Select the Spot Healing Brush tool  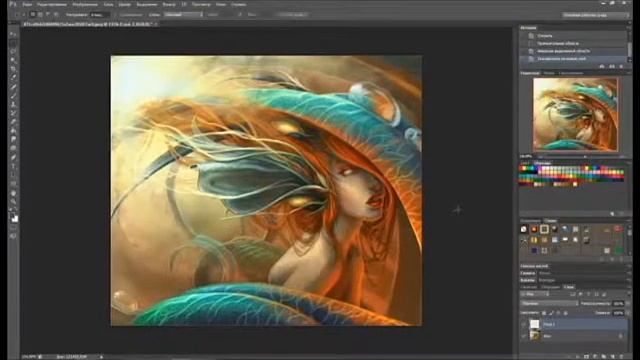[13, 86]
